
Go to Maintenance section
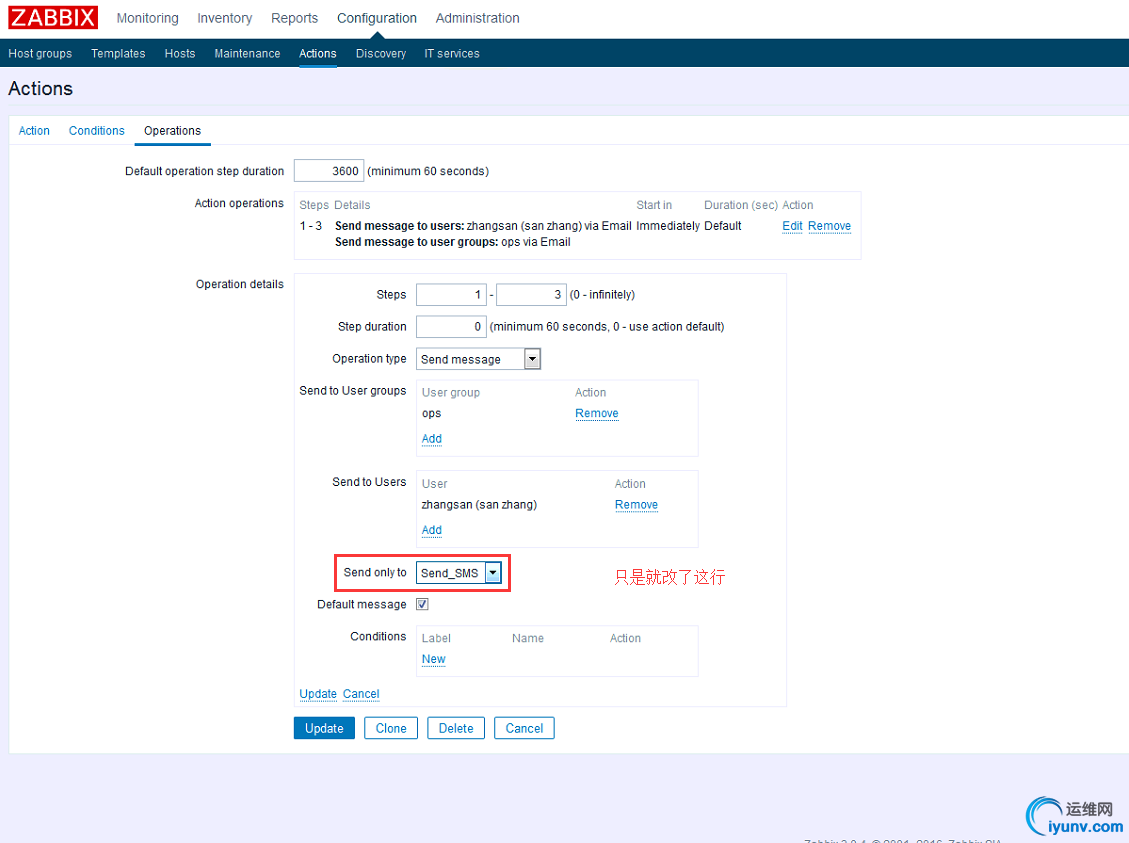tap(247, 53)
